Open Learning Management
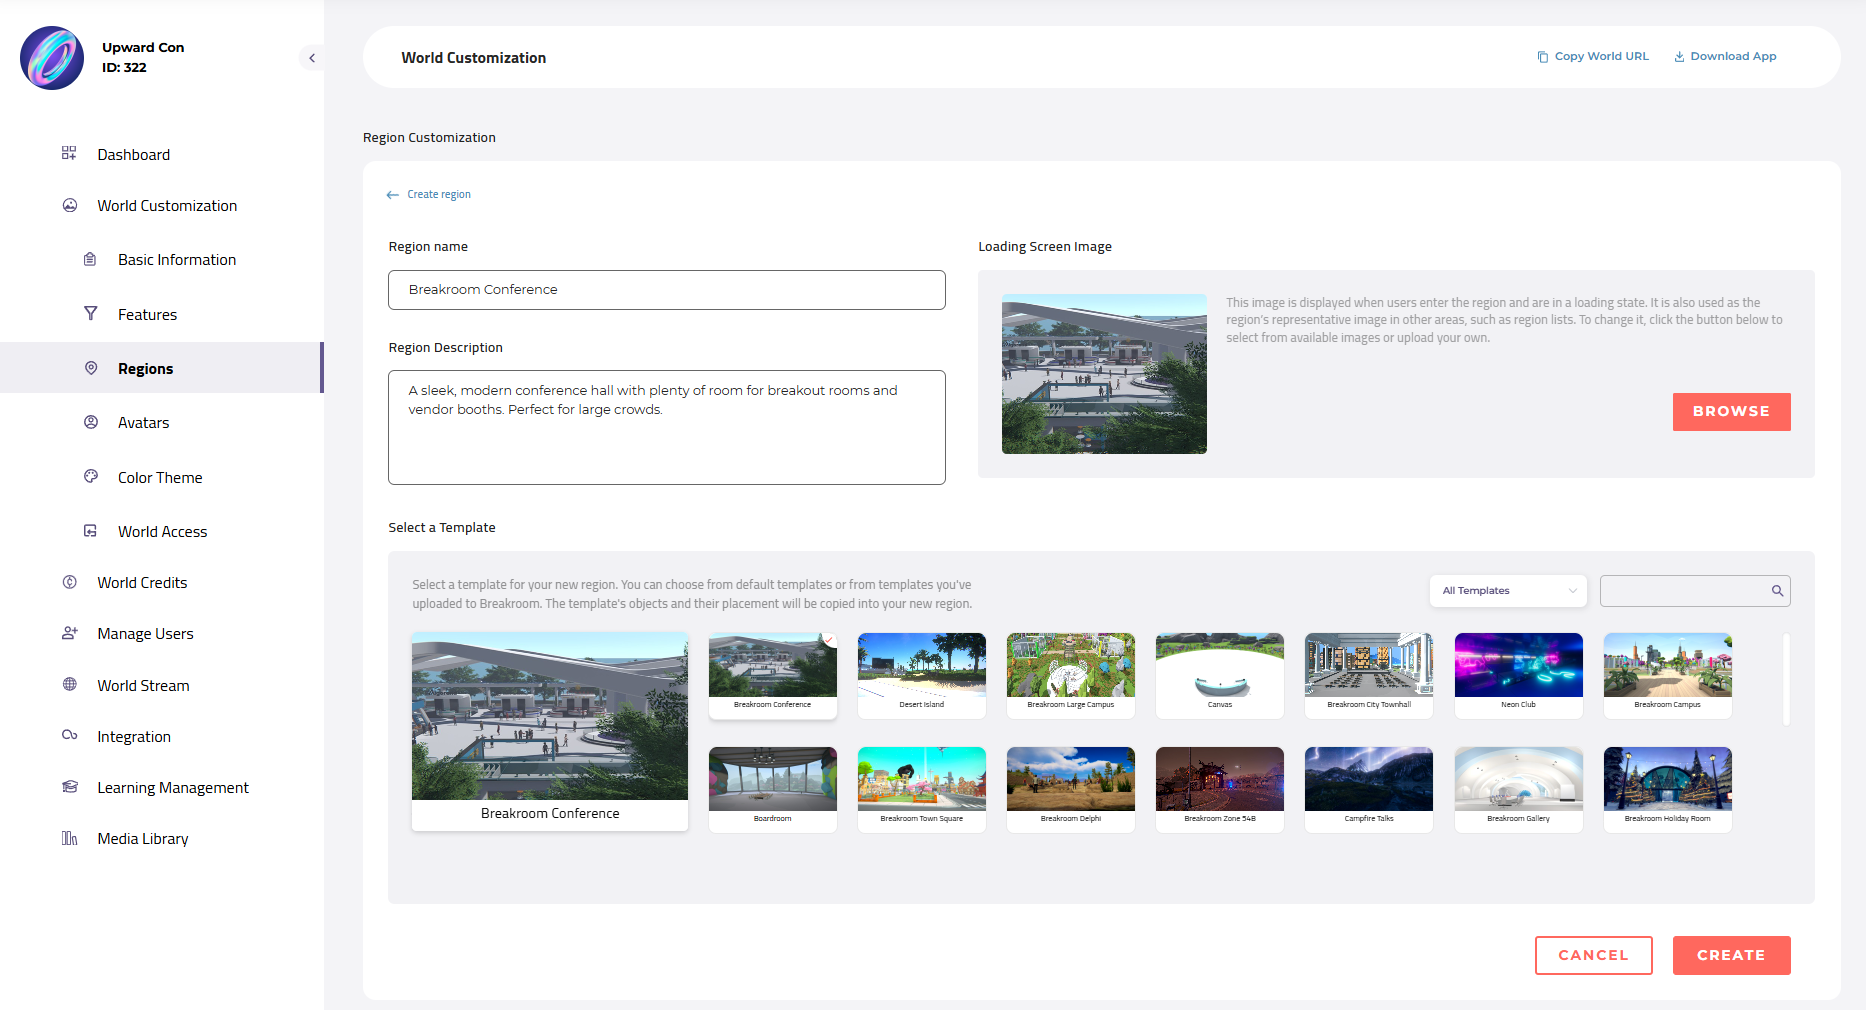 (173, 787)
